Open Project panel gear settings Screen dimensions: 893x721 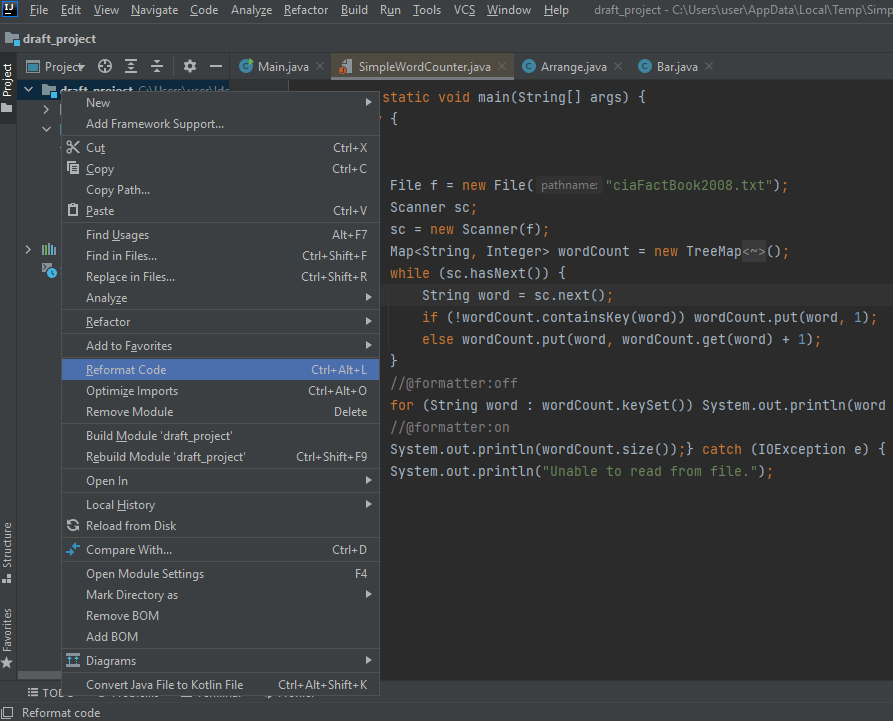click(190, 66)
